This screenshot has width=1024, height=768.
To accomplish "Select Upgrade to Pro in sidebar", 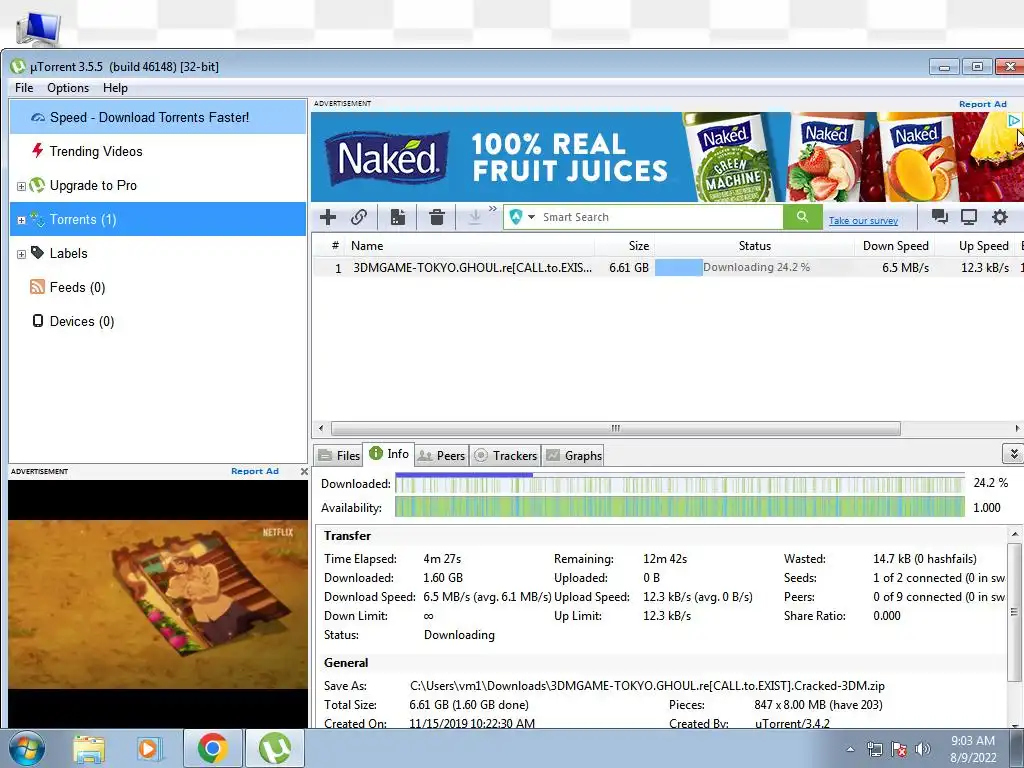I will click(157, 185).
